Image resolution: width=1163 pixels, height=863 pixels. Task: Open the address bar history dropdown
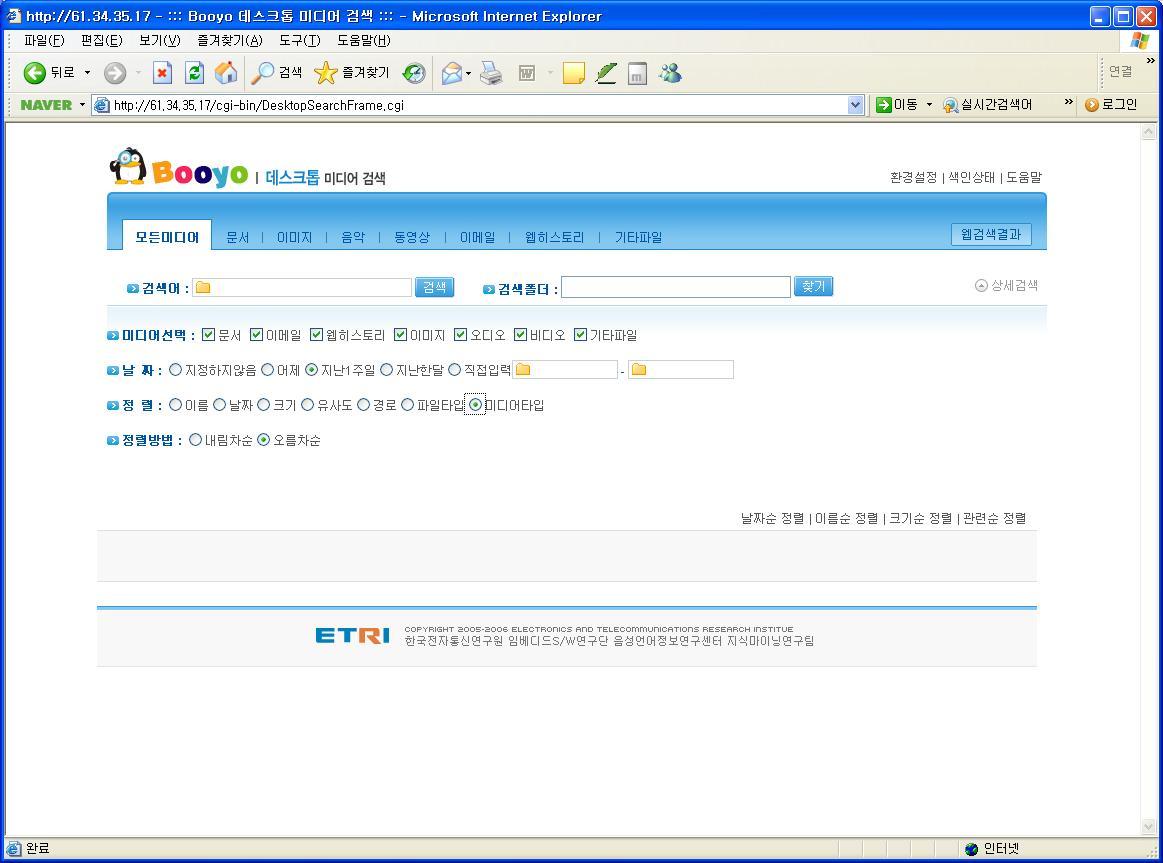coord(855,104)
